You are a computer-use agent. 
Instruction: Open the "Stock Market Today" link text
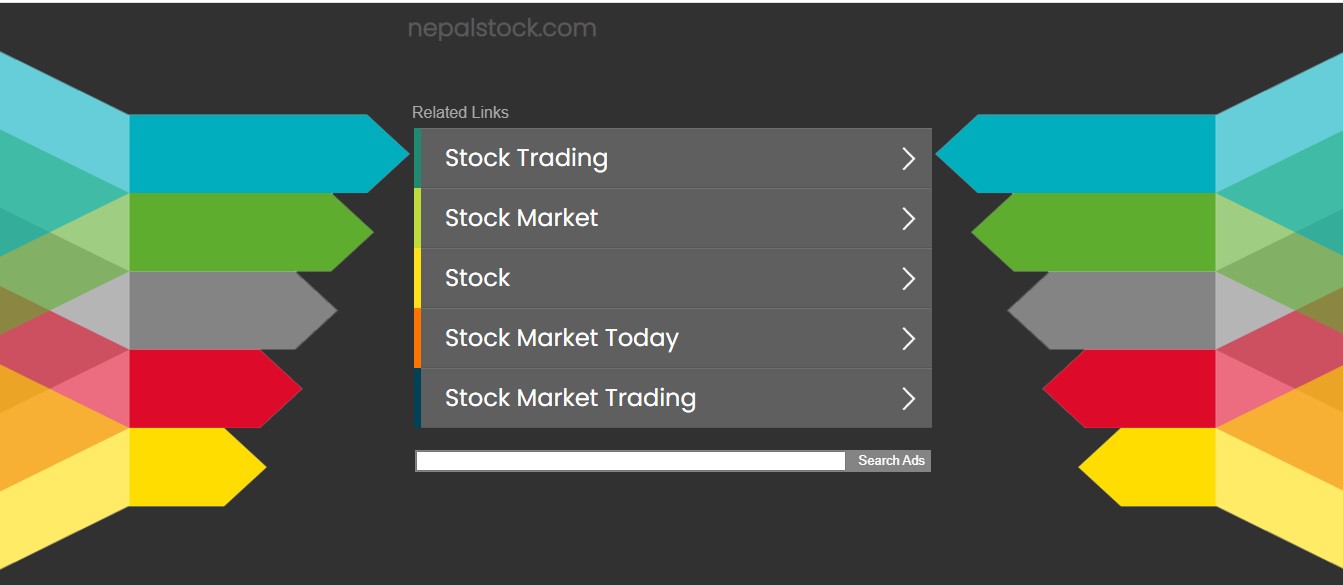click(x=561, y=338)
